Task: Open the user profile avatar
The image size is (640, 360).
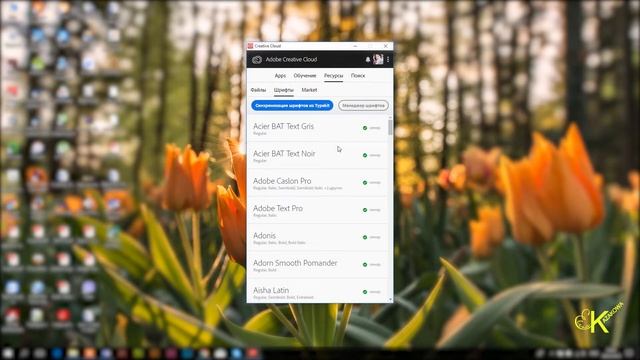Action: click(x=378, y=59)
